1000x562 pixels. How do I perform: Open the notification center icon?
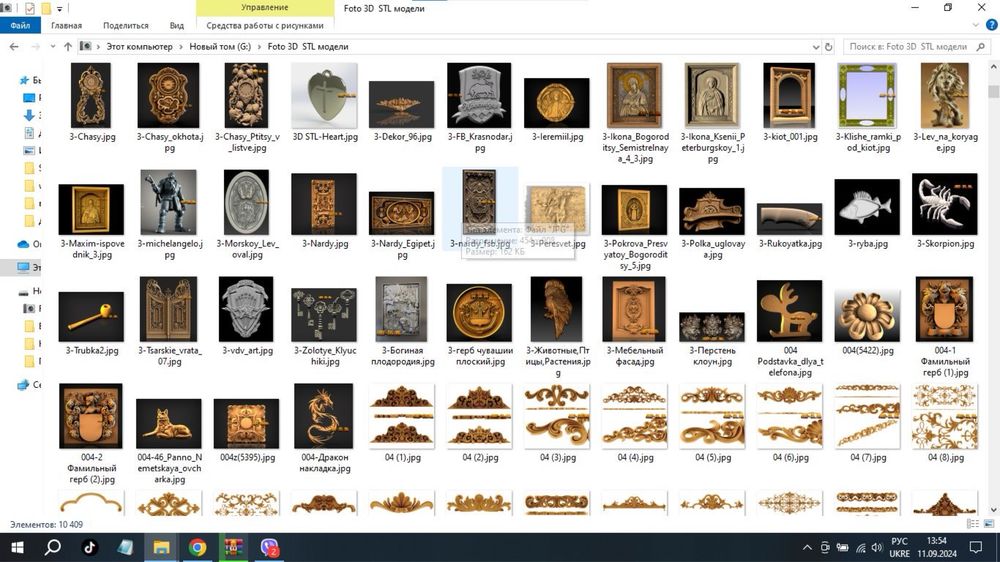(976, 547)
